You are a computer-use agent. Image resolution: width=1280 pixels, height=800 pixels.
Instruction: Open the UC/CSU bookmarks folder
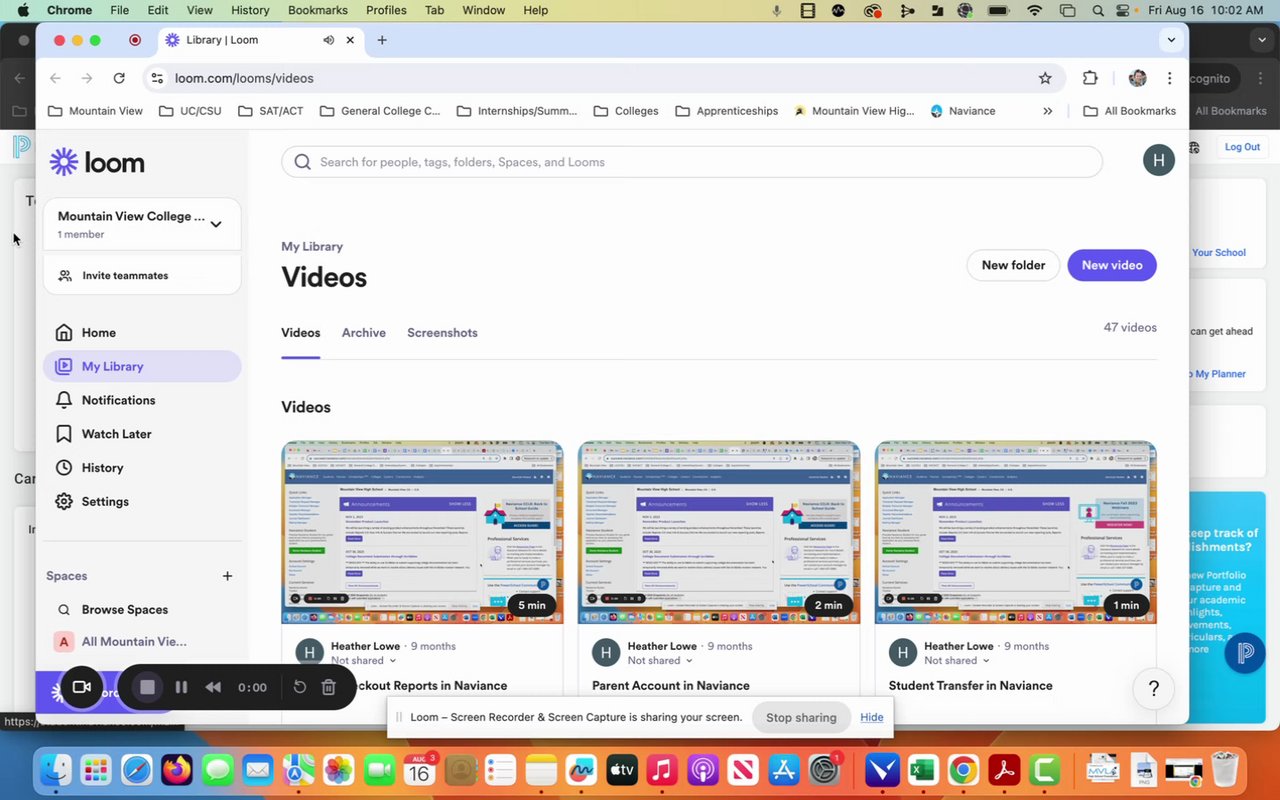tap(190, 111)
